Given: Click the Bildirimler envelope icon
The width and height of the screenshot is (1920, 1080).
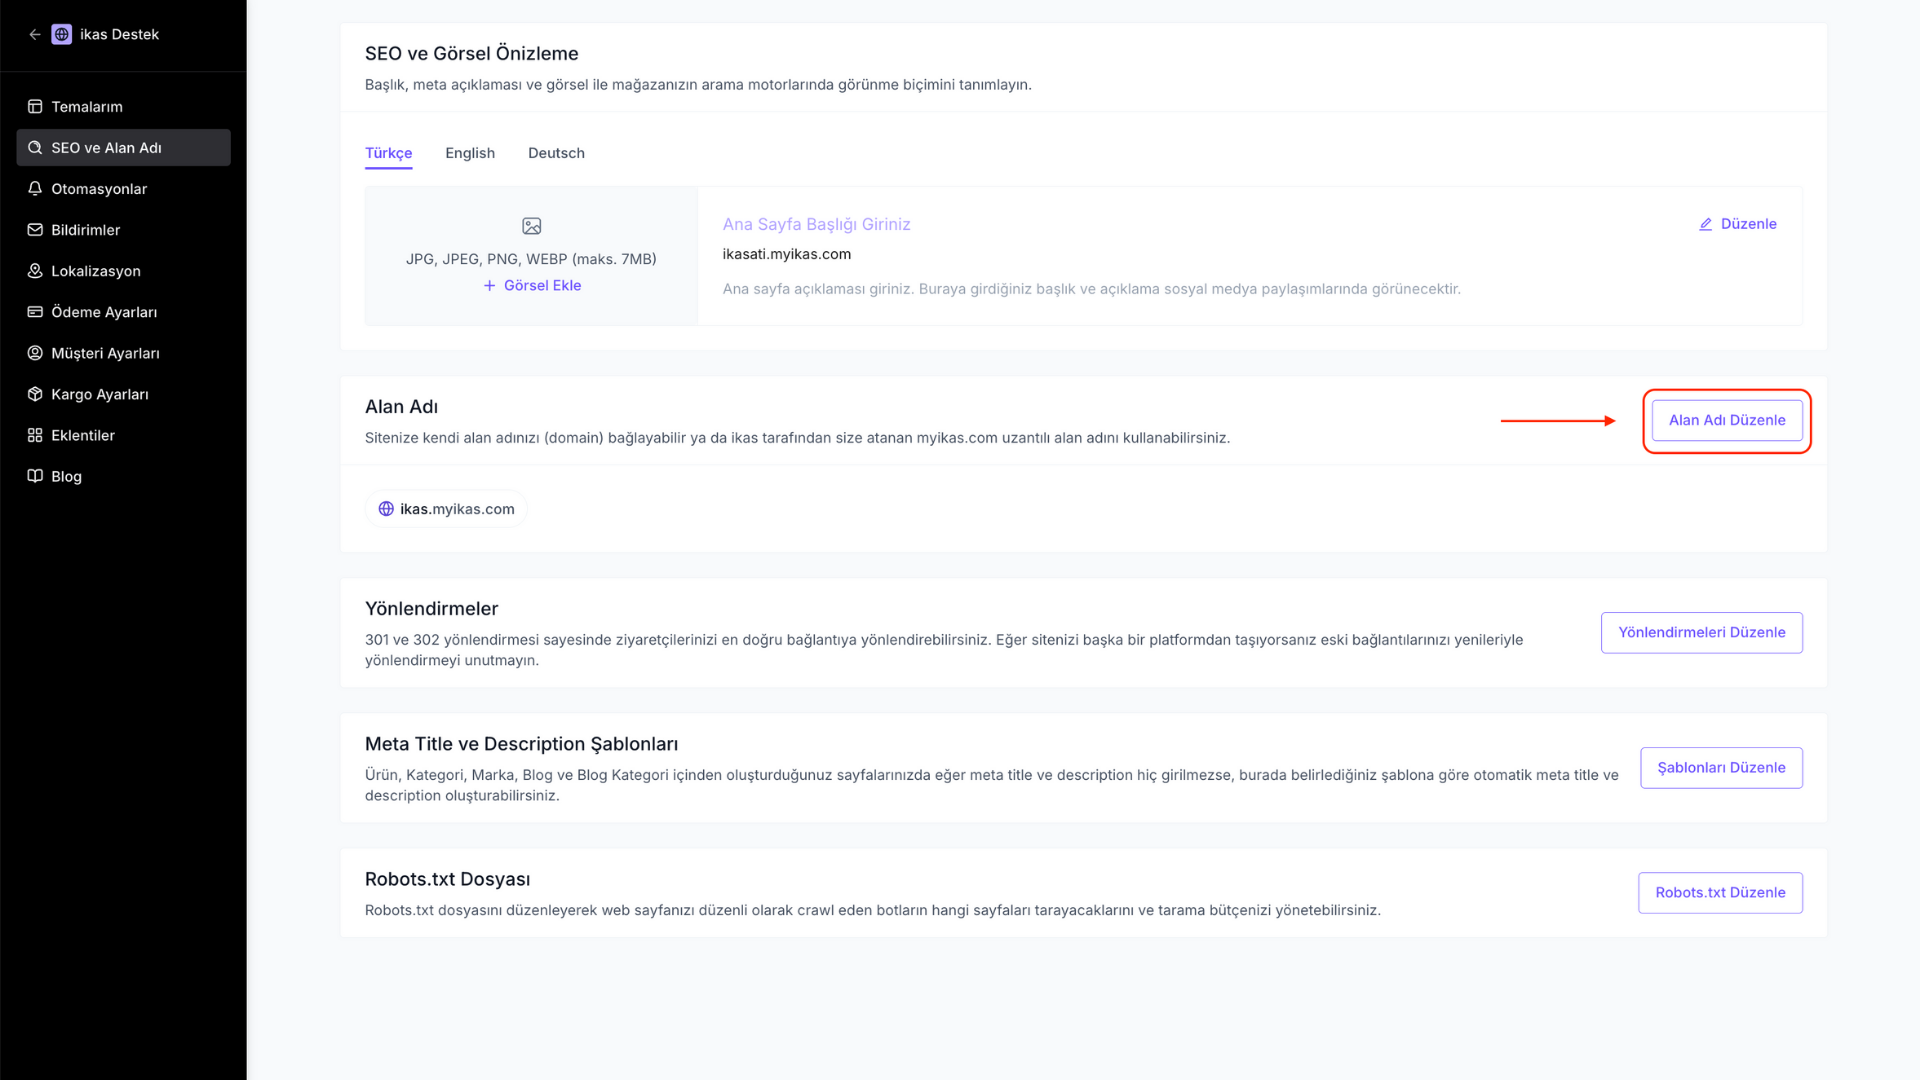Looking at the screenshot, I should pyautogui.click(x=35, y=229).
